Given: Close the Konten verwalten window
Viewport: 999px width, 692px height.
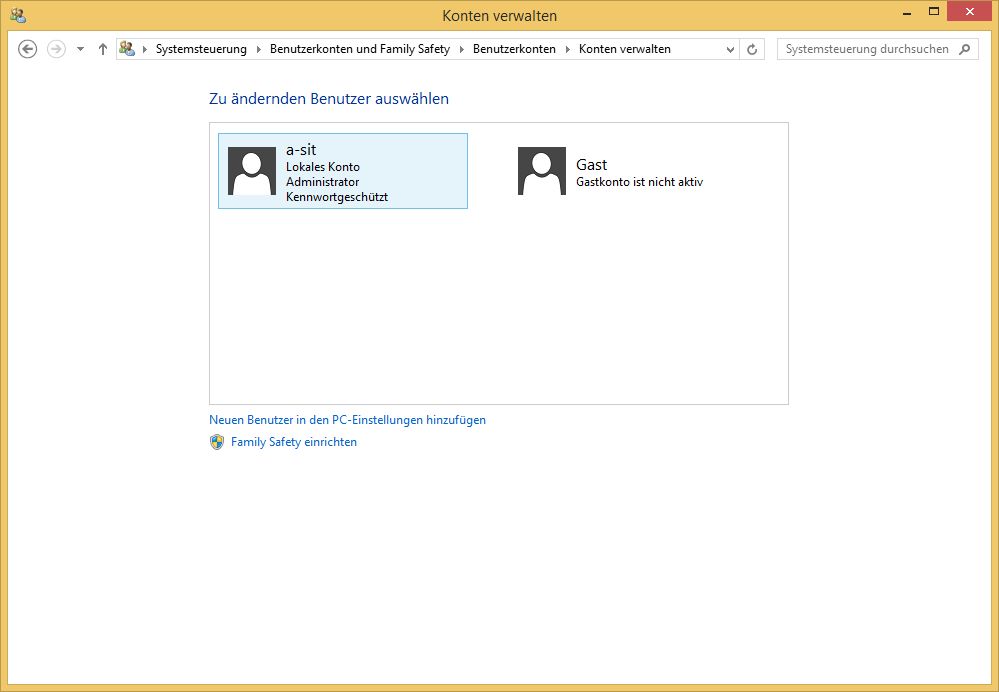Looking at the screenshot, I should point(970,12).
